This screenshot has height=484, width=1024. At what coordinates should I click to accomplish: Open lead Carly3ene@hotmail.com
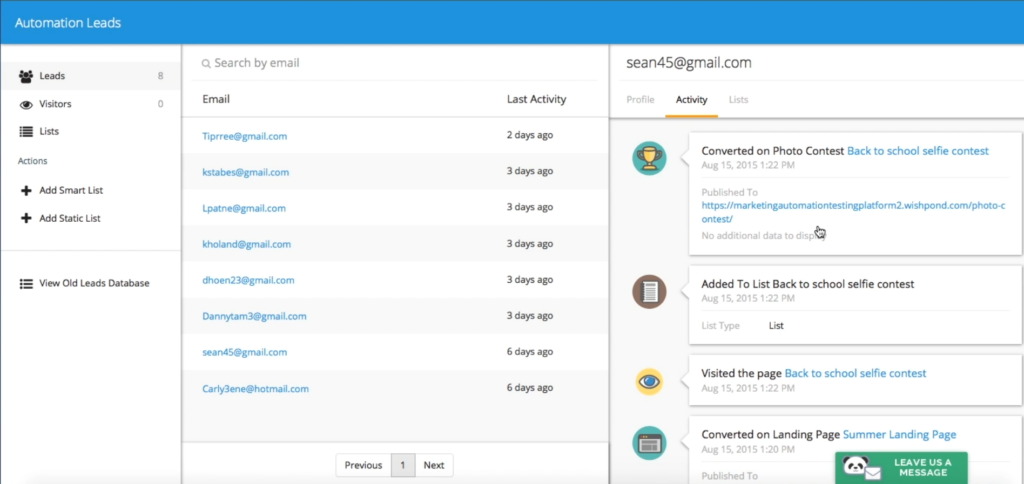[255, 389]
